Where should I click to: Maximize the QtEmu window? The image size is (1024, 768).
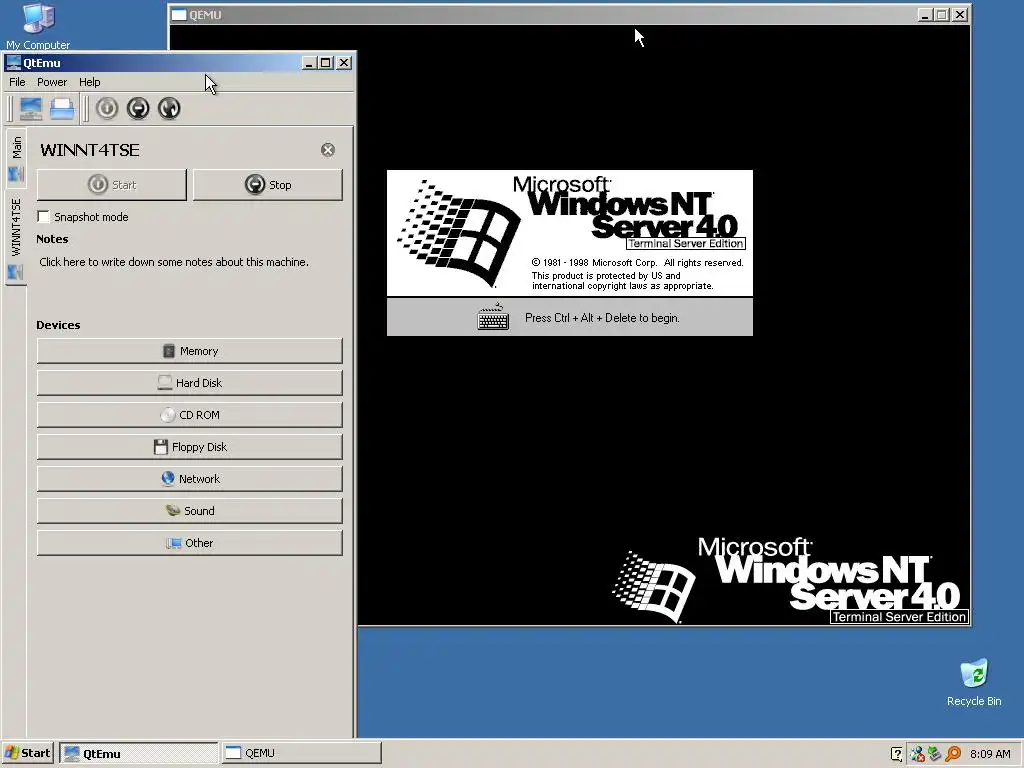pos(326,63)
